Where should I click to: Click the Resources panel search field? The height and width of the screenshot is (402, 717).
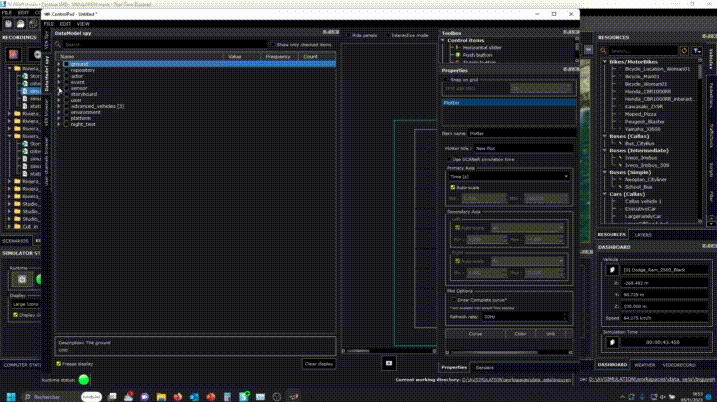tap(644, 51)
